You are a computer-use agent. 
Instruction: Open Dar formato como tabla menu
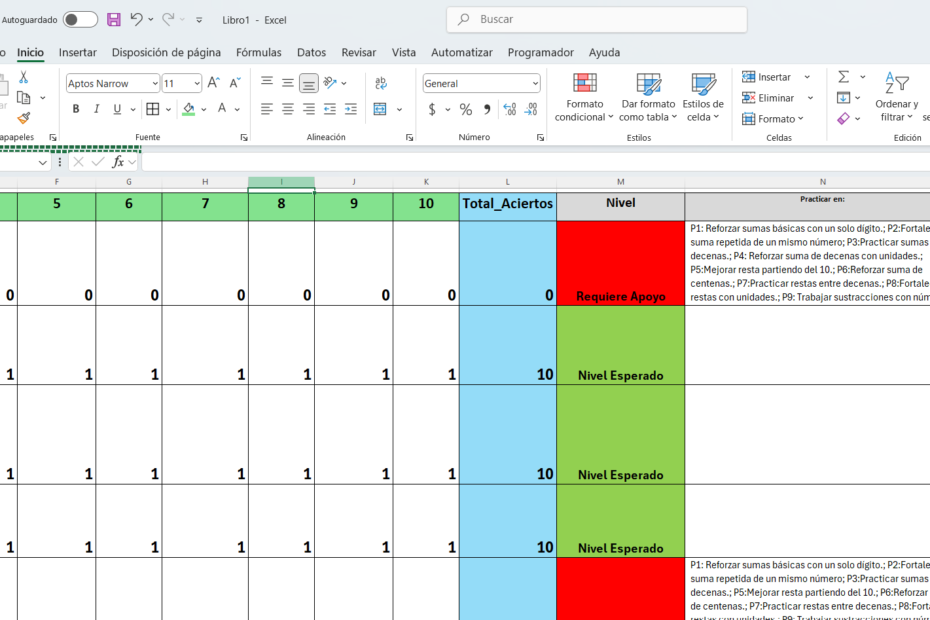click(x=648, y=98)
